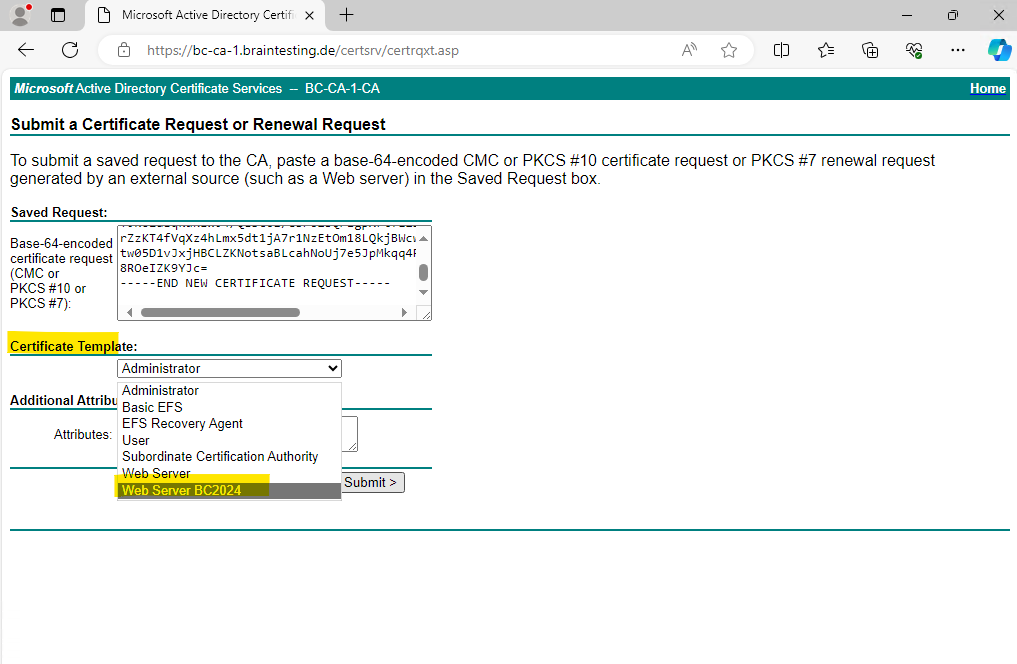
Task: Open Browser essentials heart icon
Action: (x=914, y=50)
